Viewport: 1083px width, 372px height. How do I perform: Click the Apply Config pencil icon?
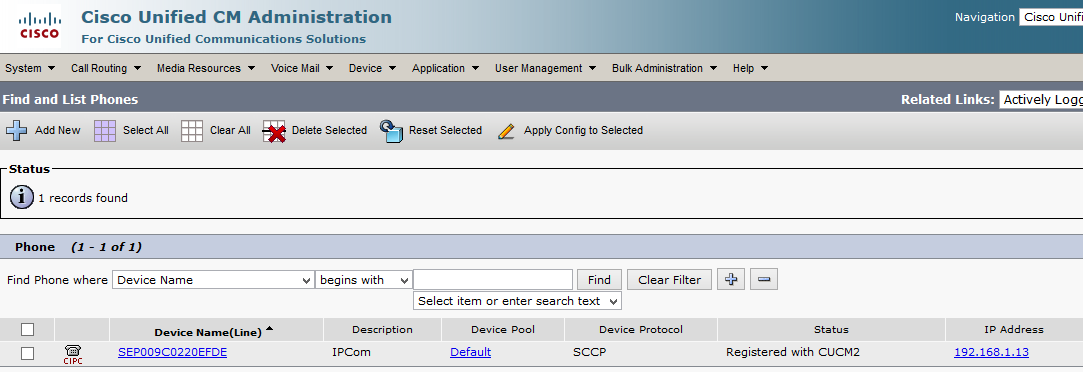tap(506, 130)
